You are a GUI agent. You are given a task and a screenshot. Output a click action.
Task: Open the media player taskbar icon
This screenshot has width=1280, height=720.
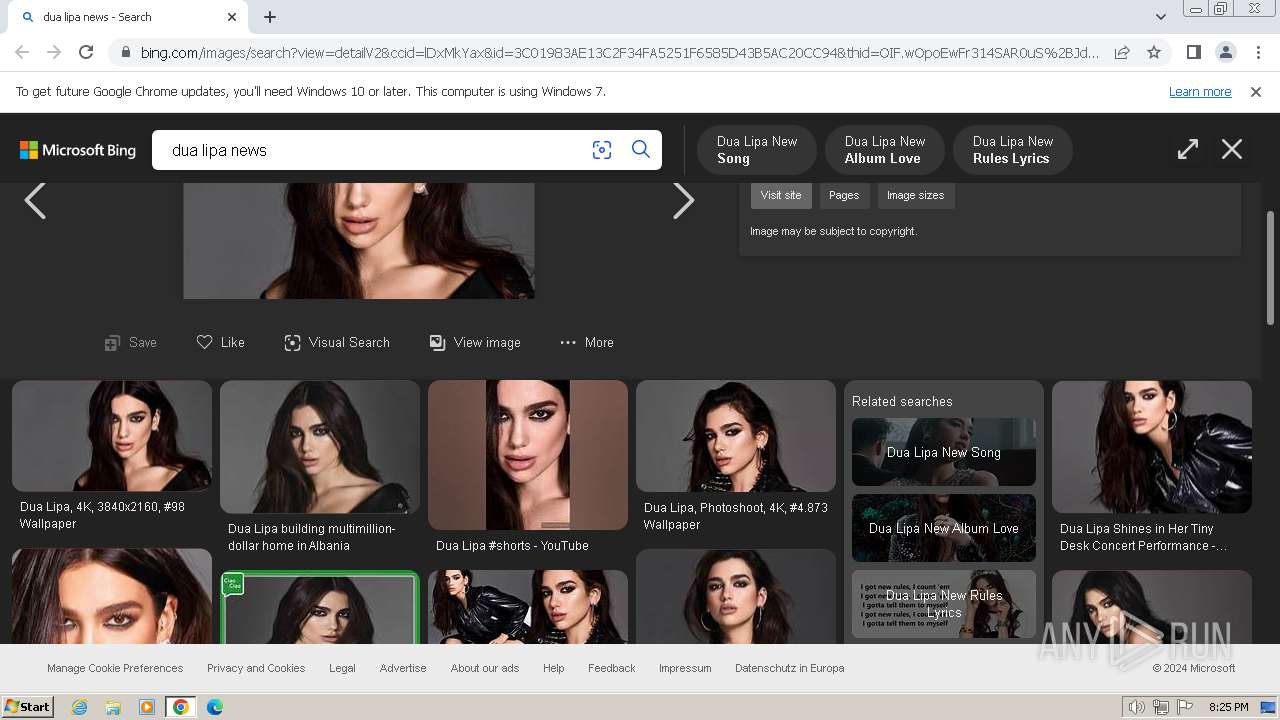(x=147, y=707)
